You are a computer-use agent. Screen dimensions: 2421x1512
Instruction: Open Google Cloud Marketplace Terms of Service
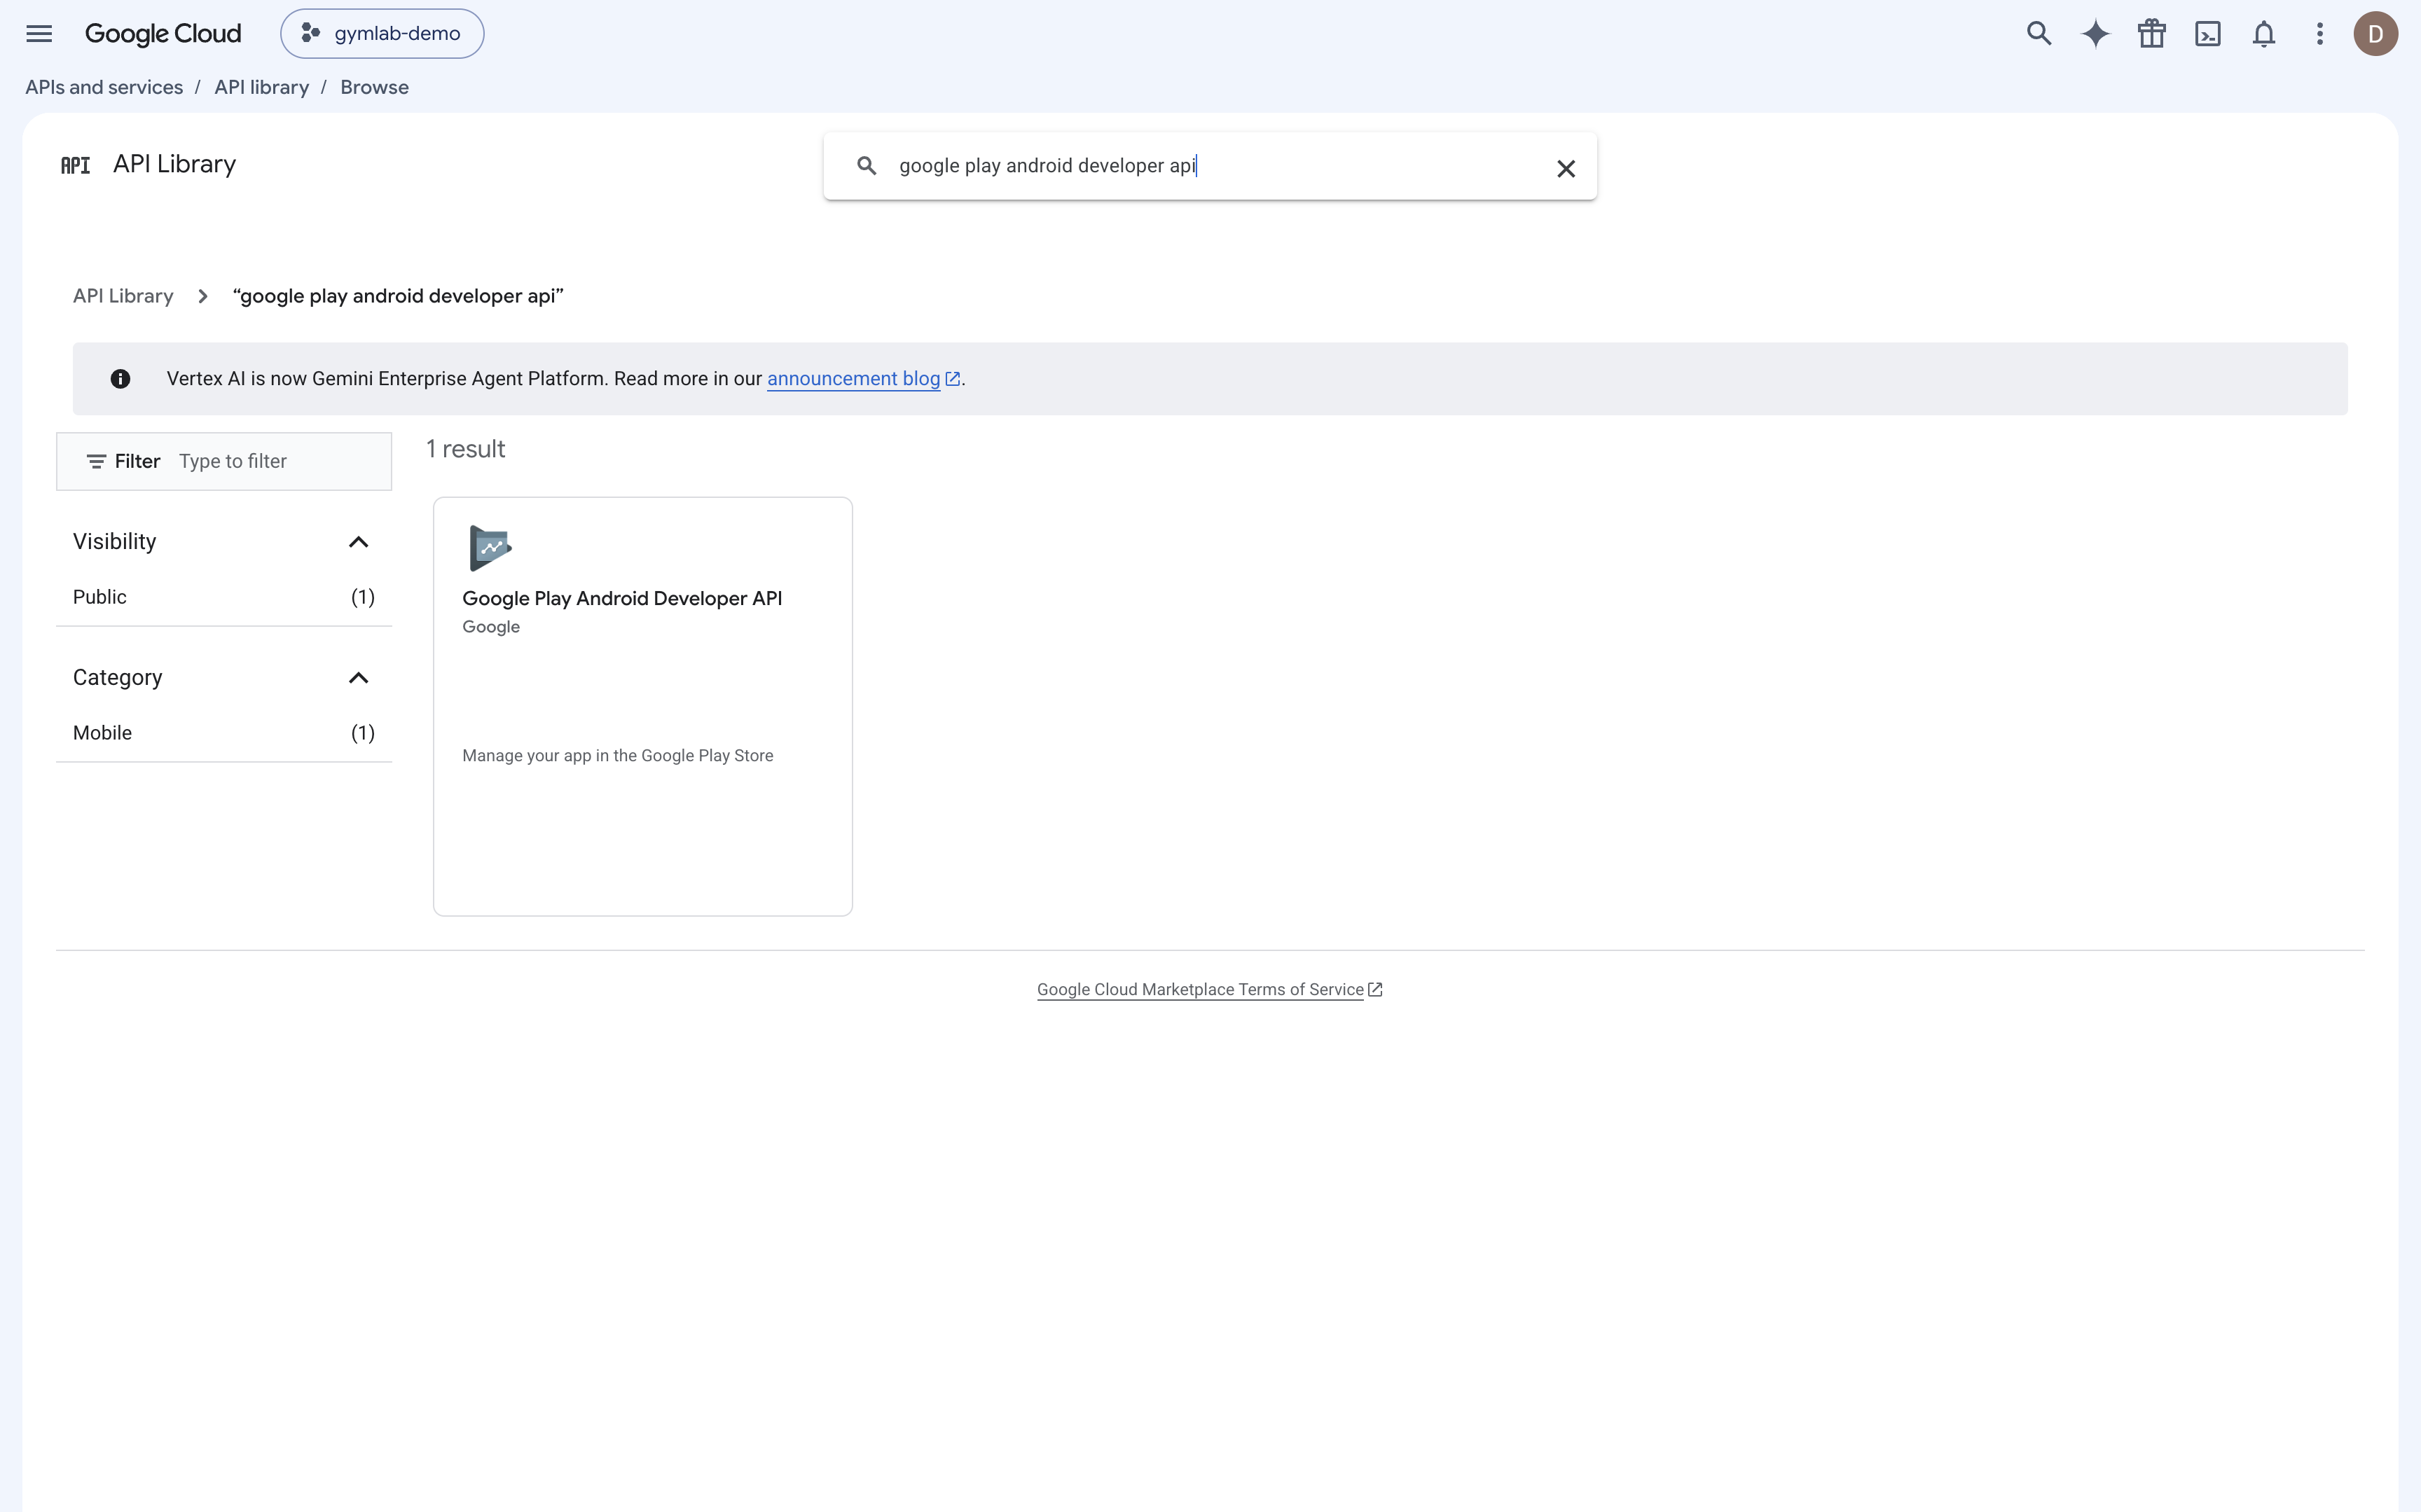(x=1200, y=989)
